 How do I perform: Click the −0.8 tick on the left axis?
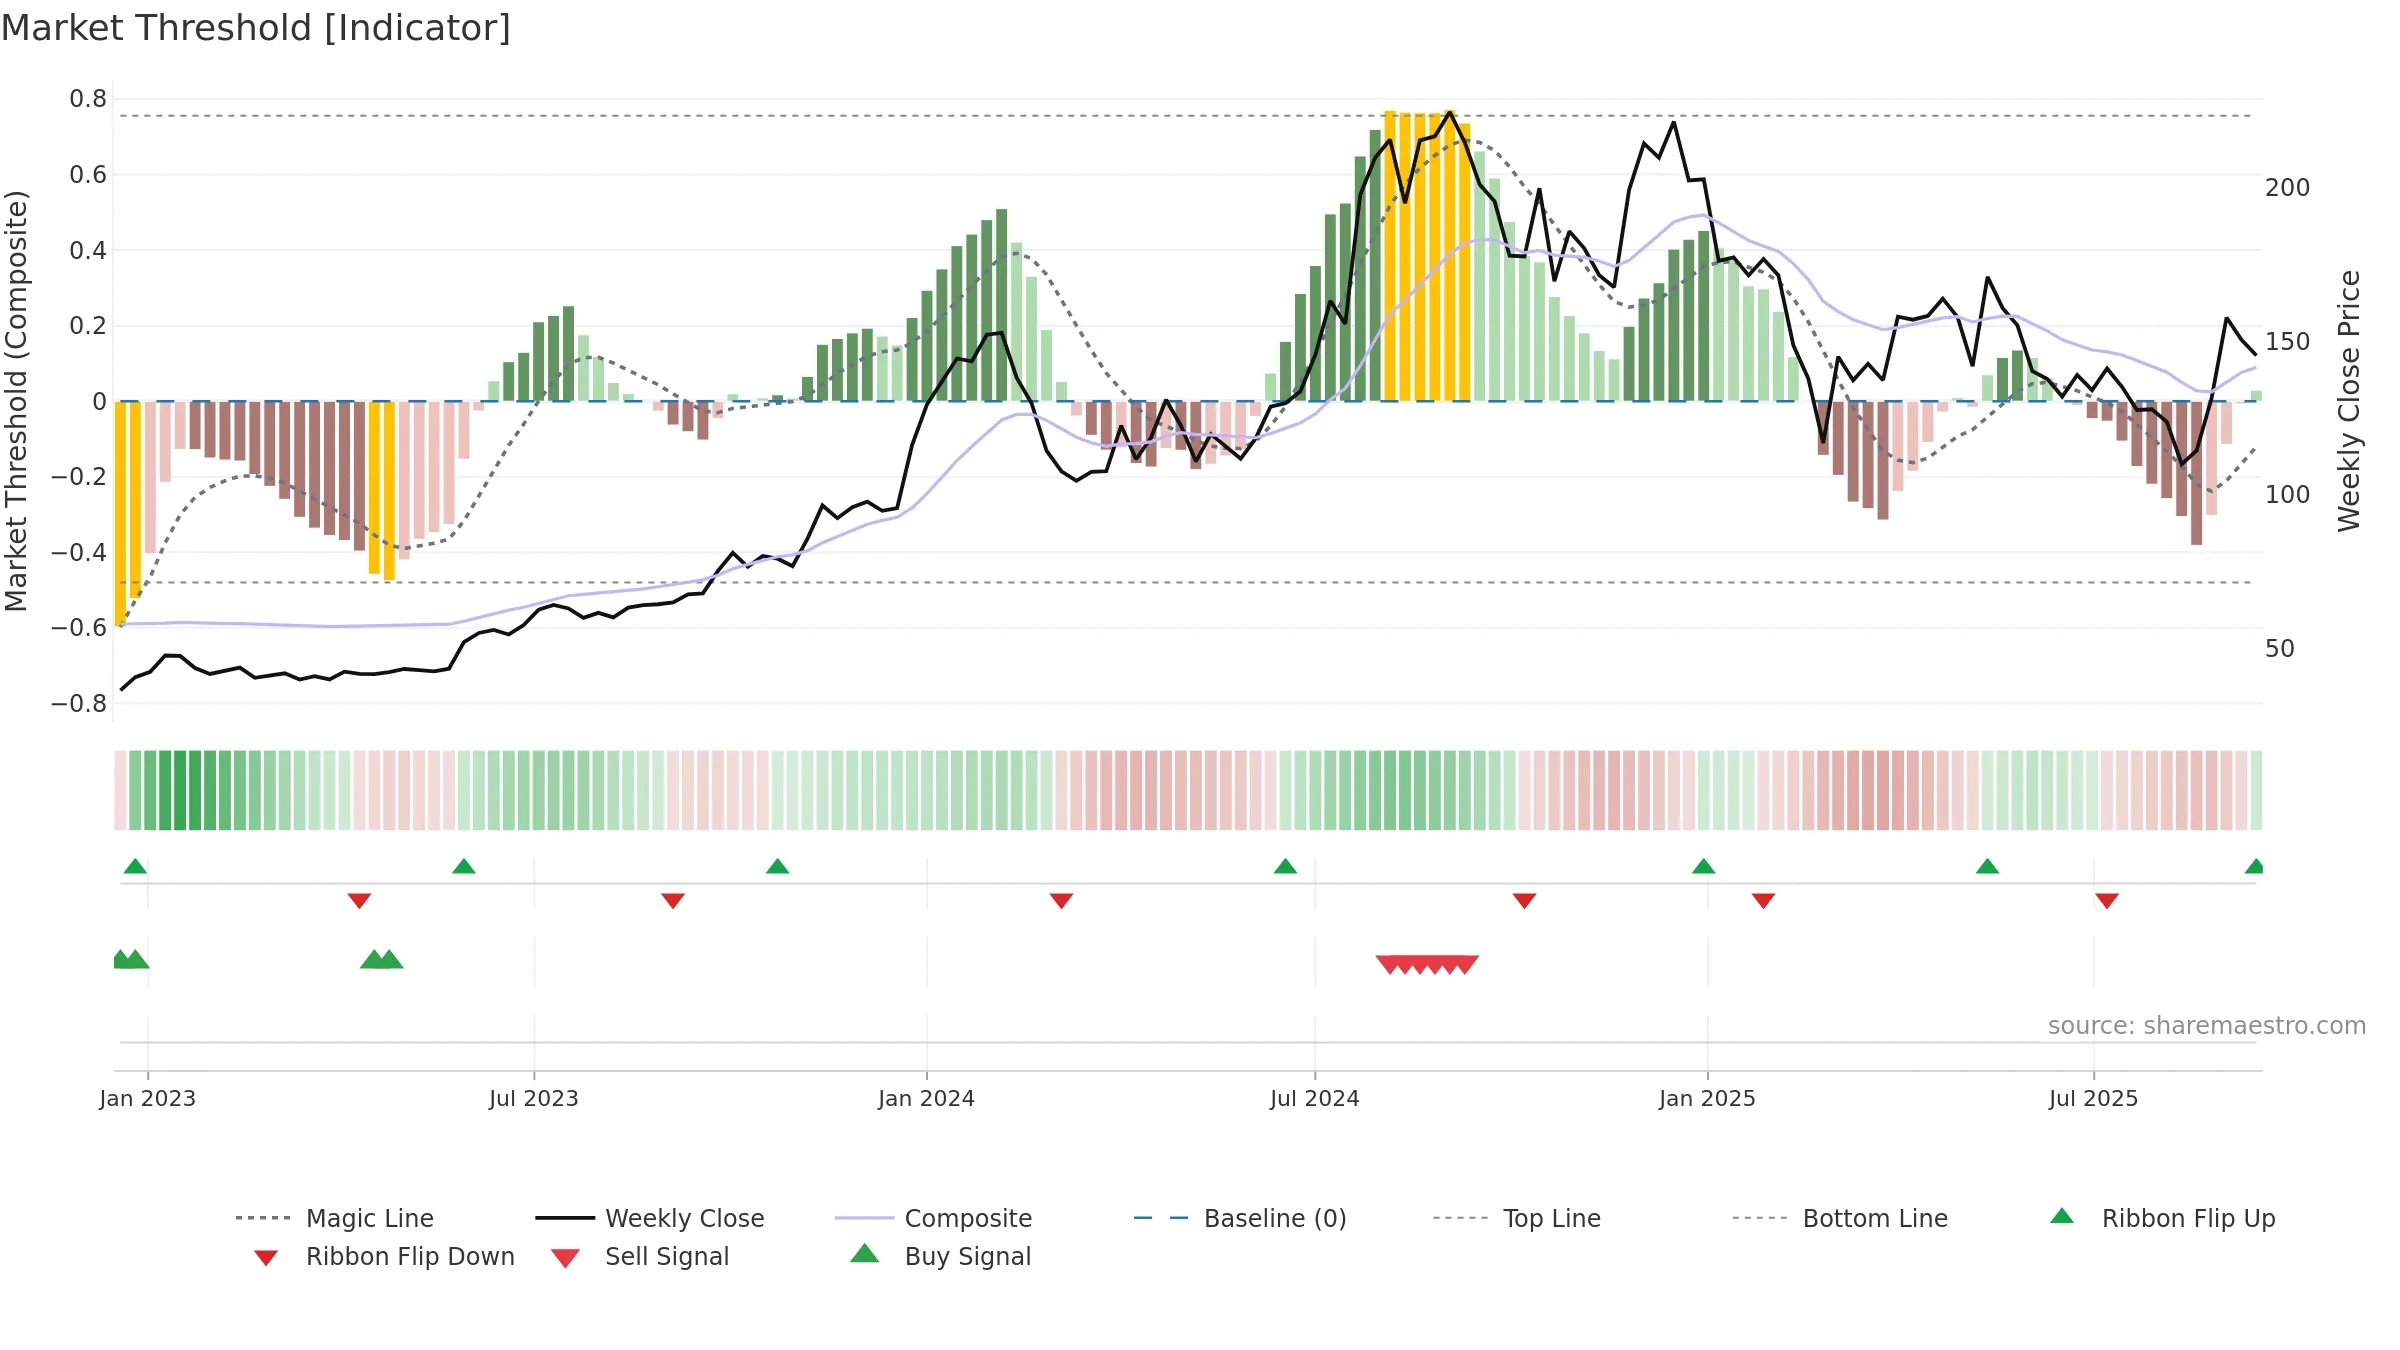point(79,703)
